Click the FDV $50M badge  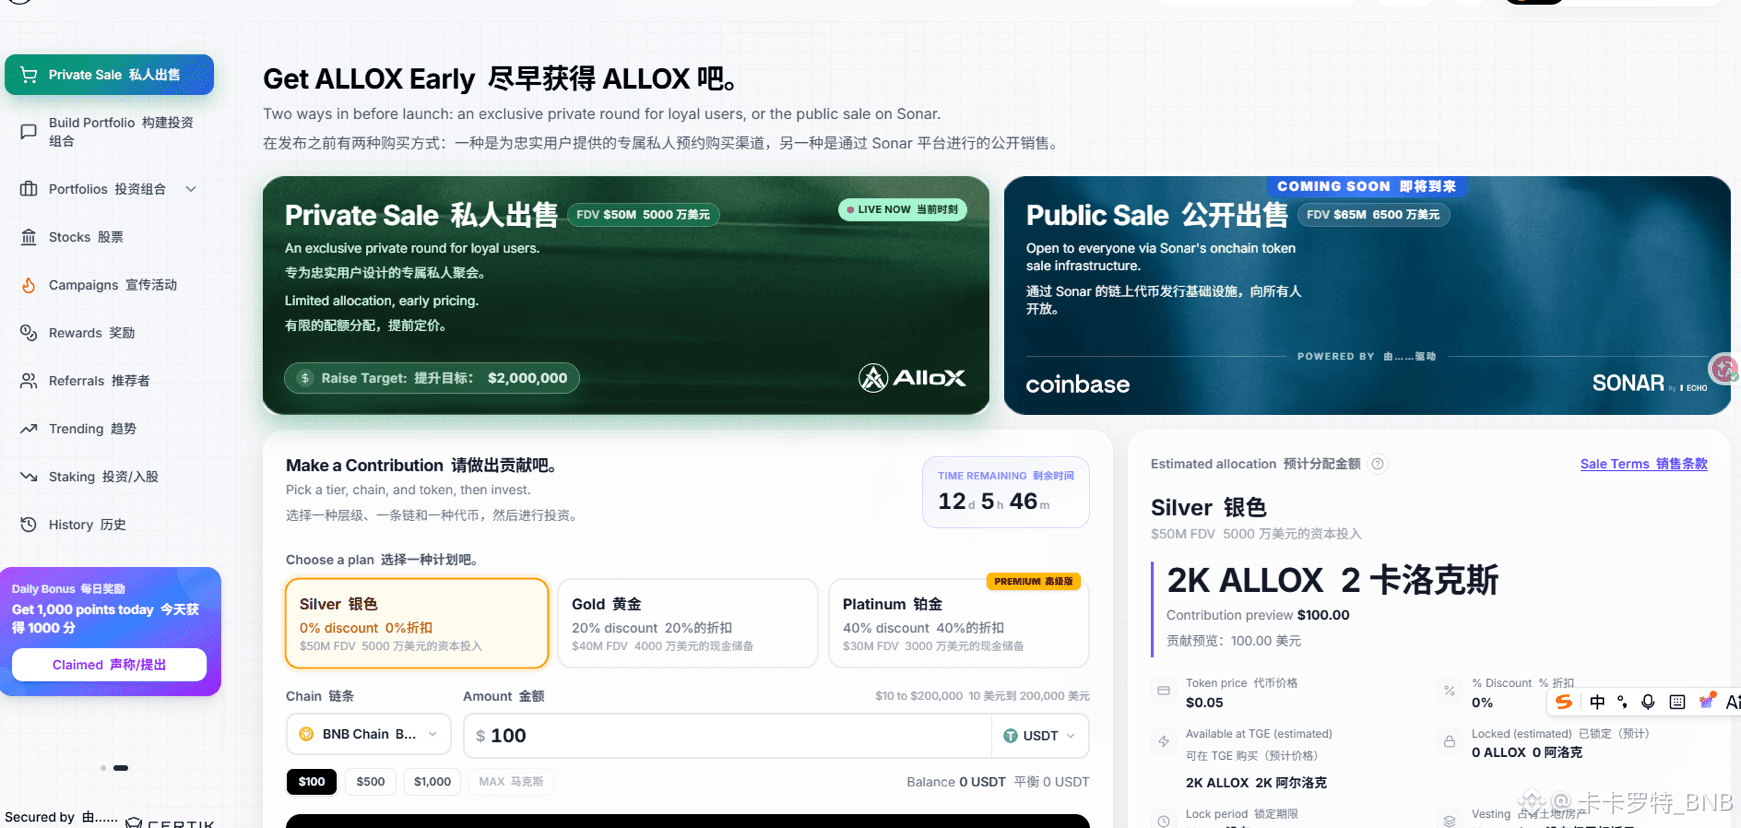(x=643, y=215)
